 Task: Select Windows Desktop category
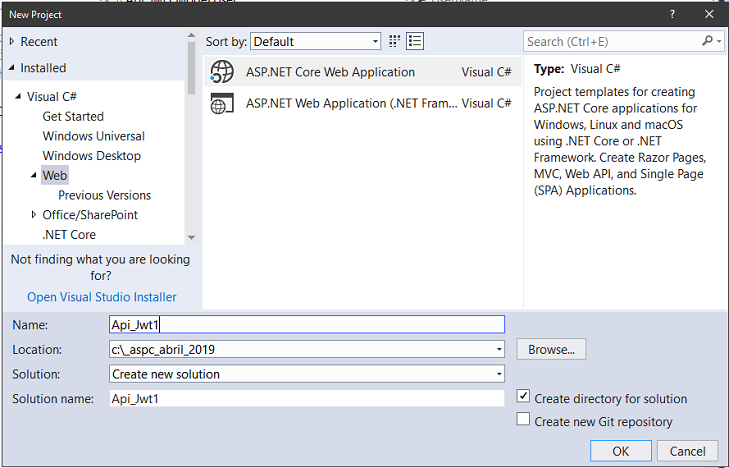(x=92, y=156)
